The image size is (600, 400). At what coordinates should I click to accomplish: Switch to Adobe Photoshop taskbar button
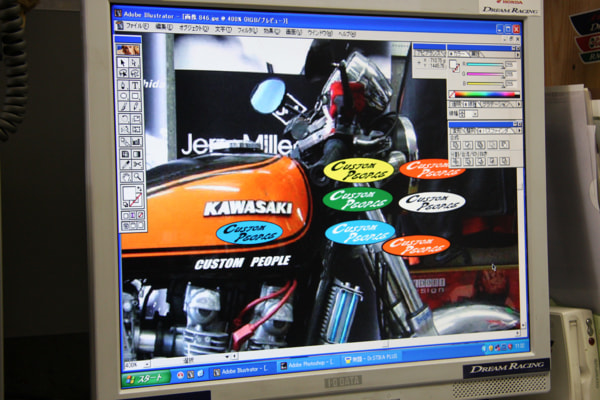click(307, 364)
